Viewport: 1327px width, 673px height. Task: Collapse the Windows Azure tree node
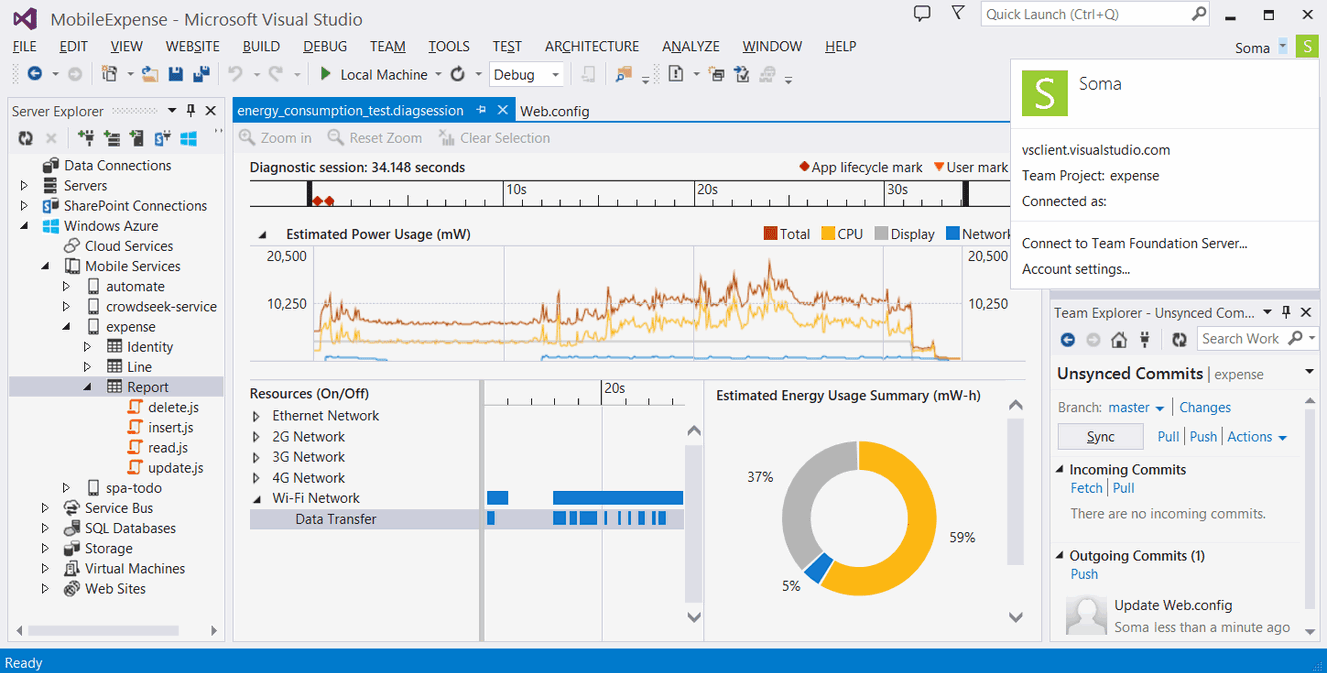(x=25, y=226)
